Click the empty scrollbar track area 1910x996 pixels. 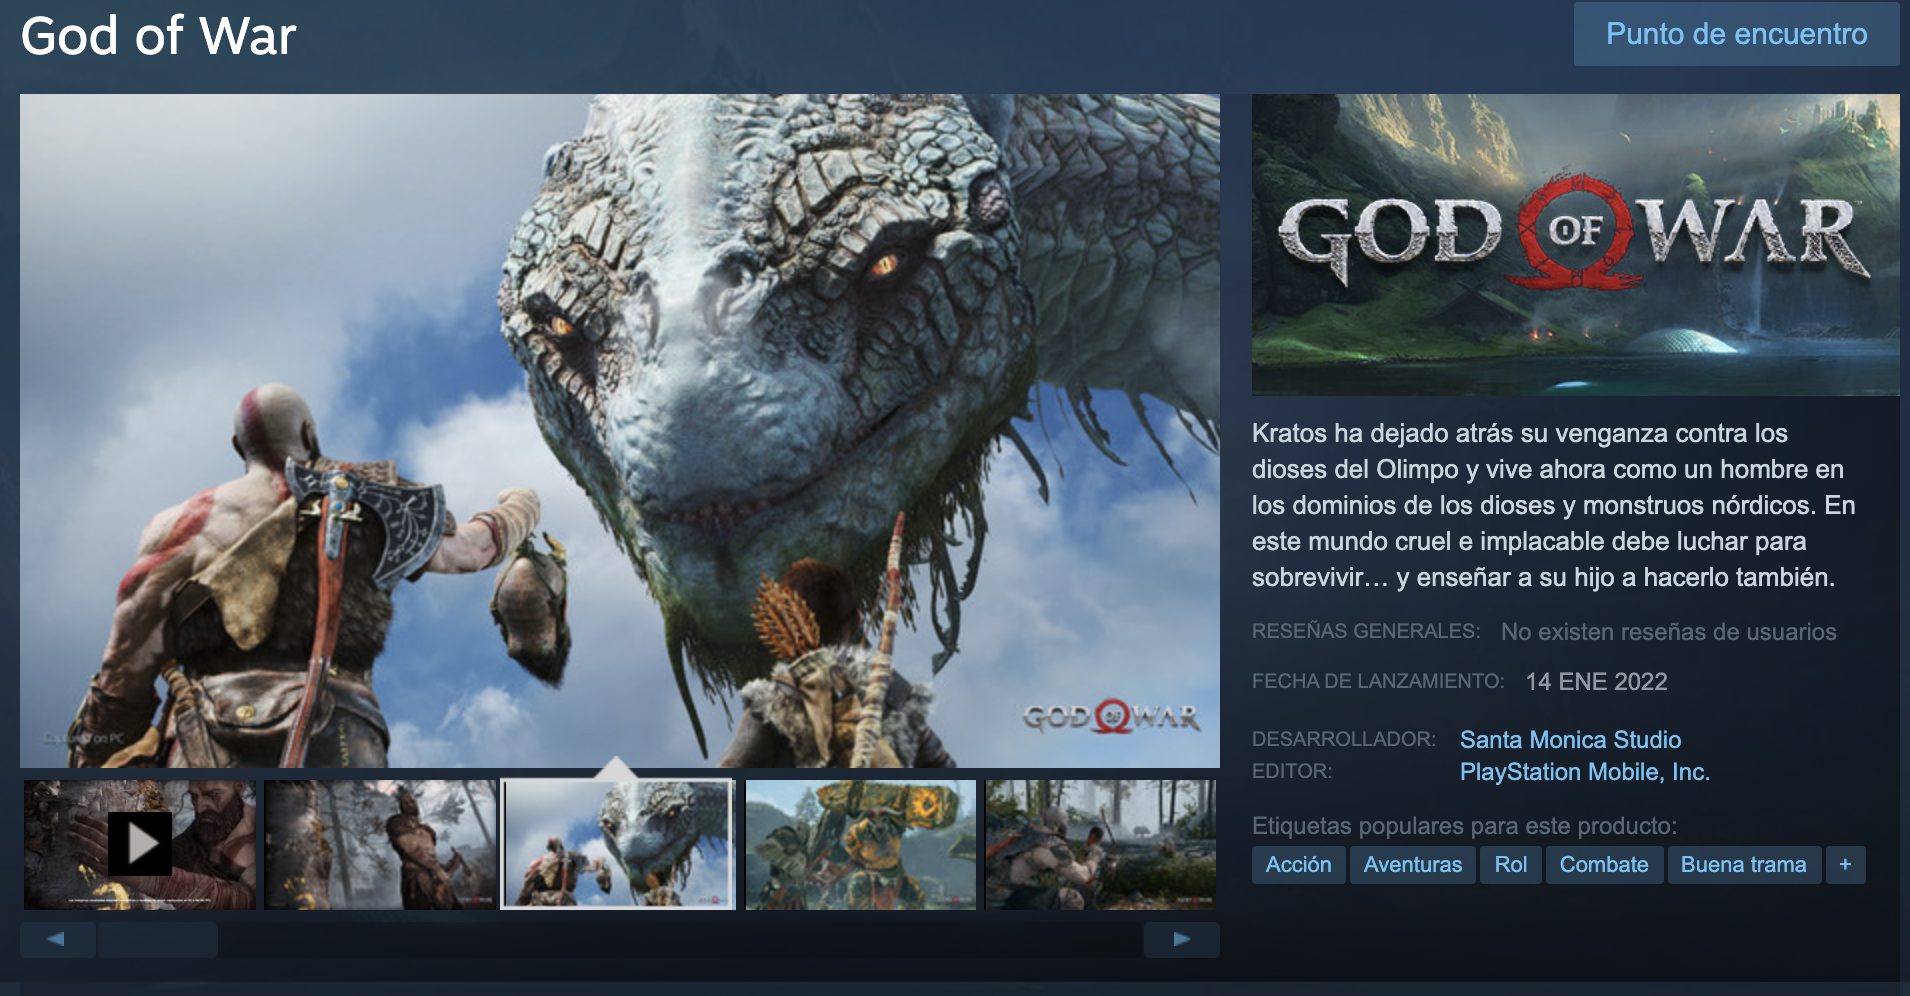pos(680,939)
